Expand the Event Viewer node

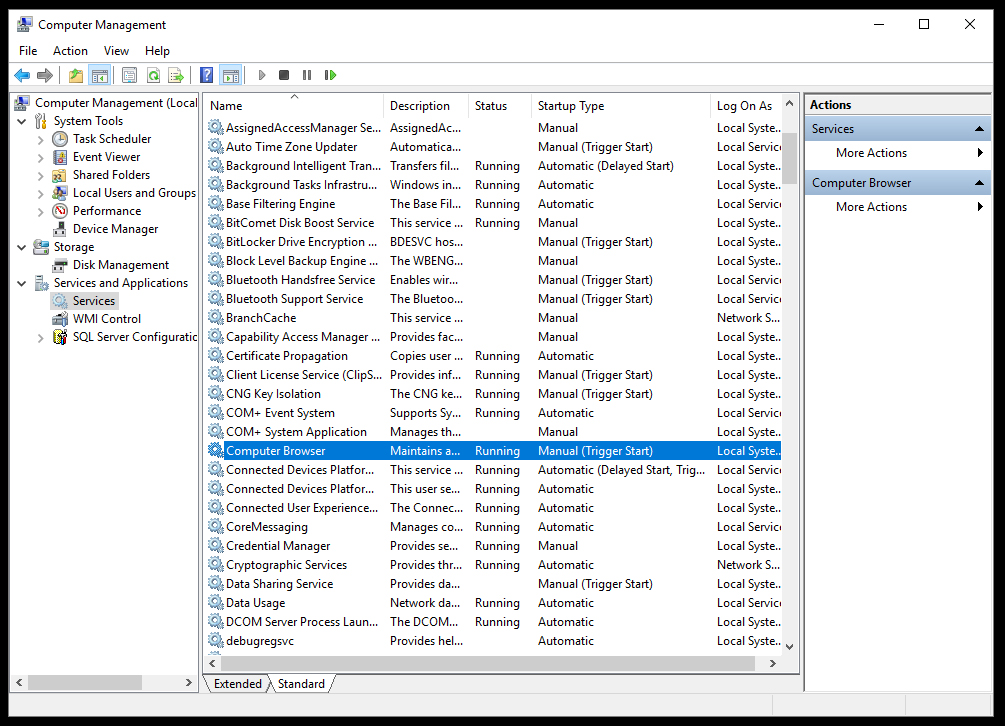pos(40,157)
